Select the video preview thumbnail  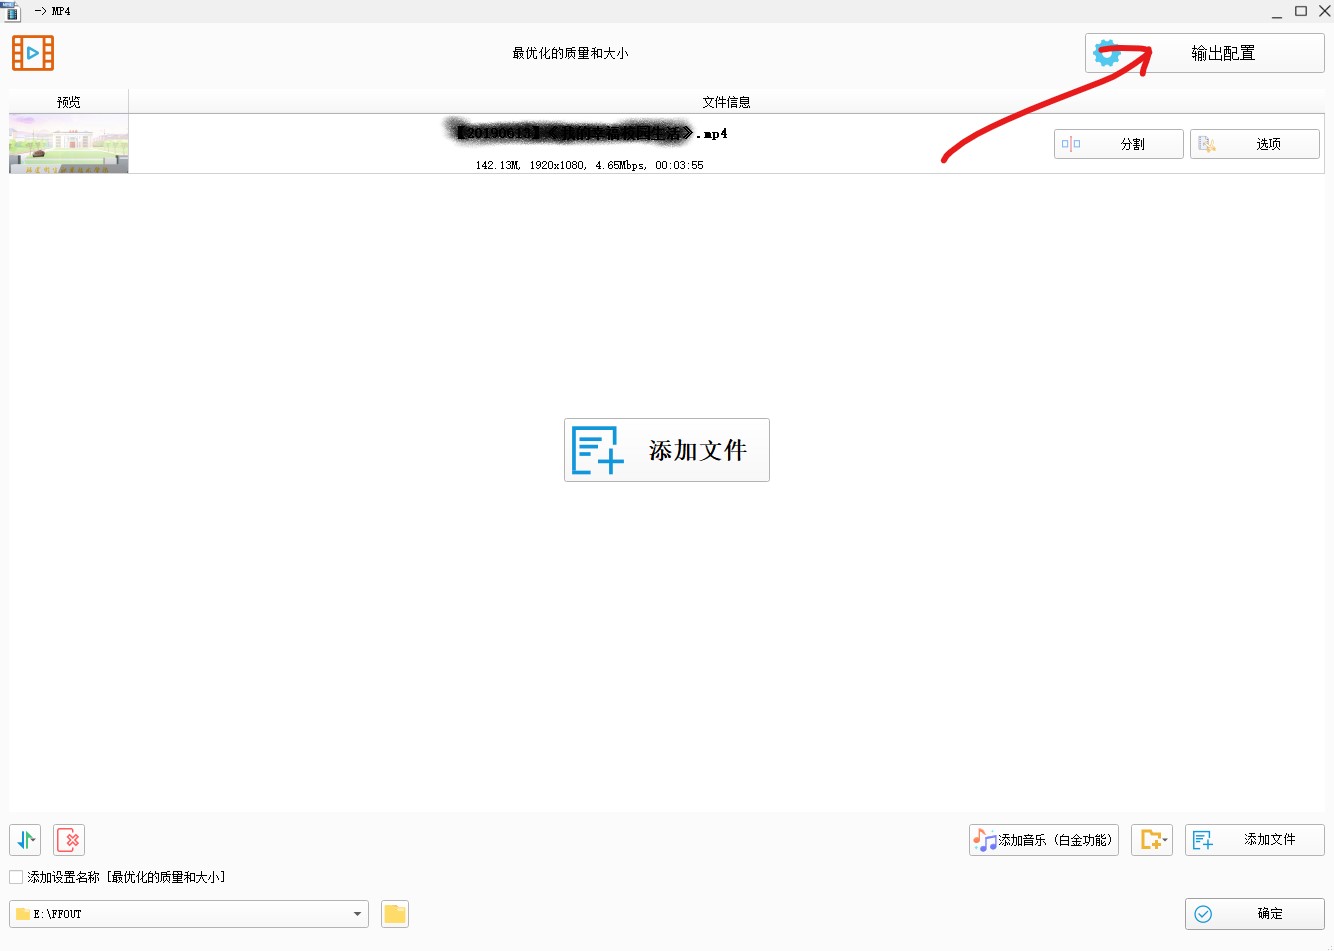coord(69,144)
